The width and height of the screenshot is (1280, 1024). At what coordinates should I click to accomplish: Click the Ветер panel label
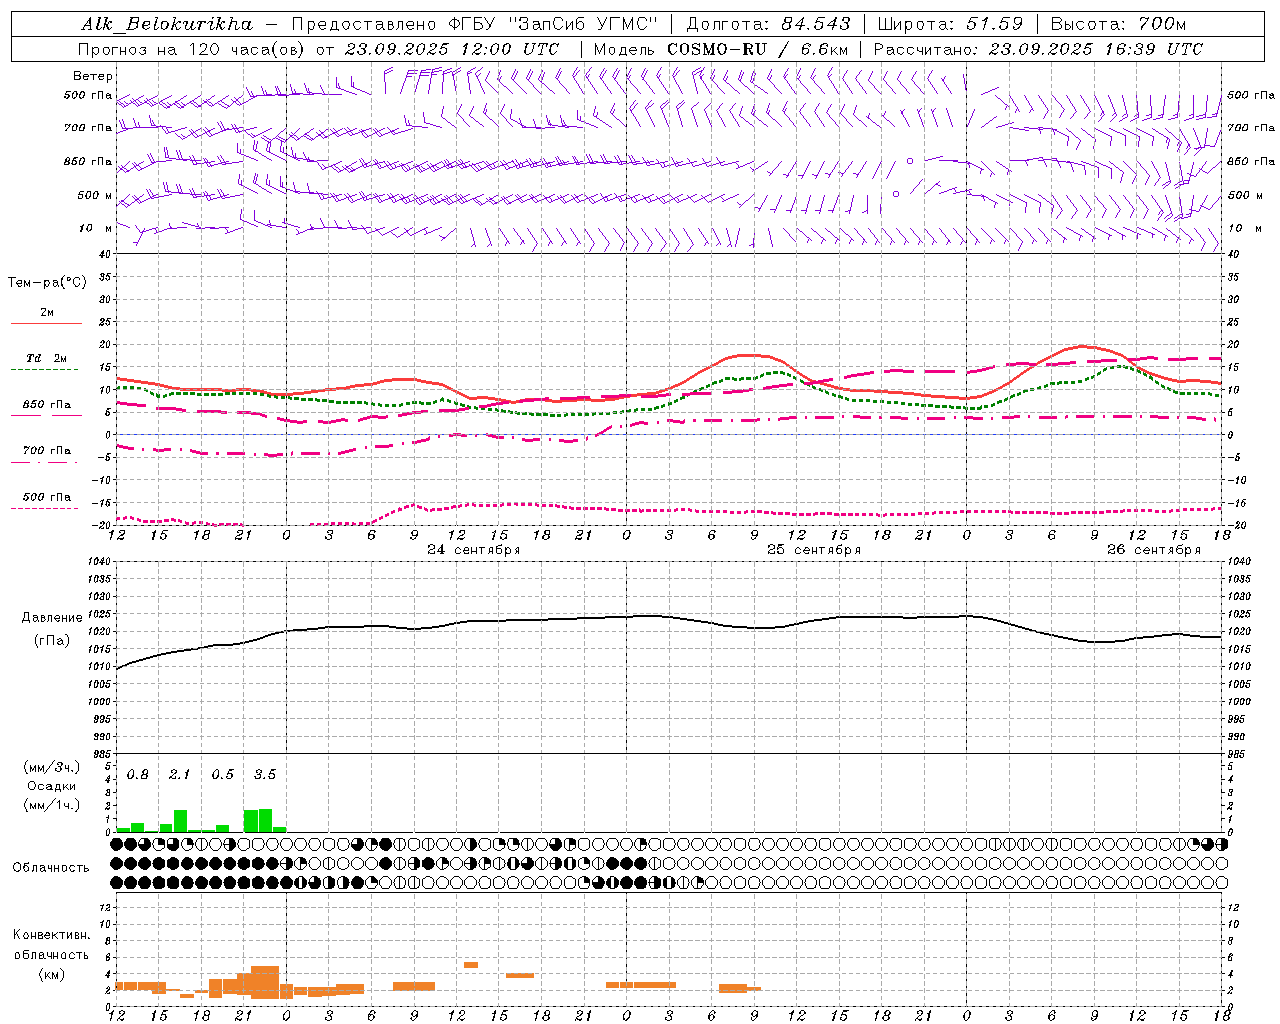coord(93,76)
